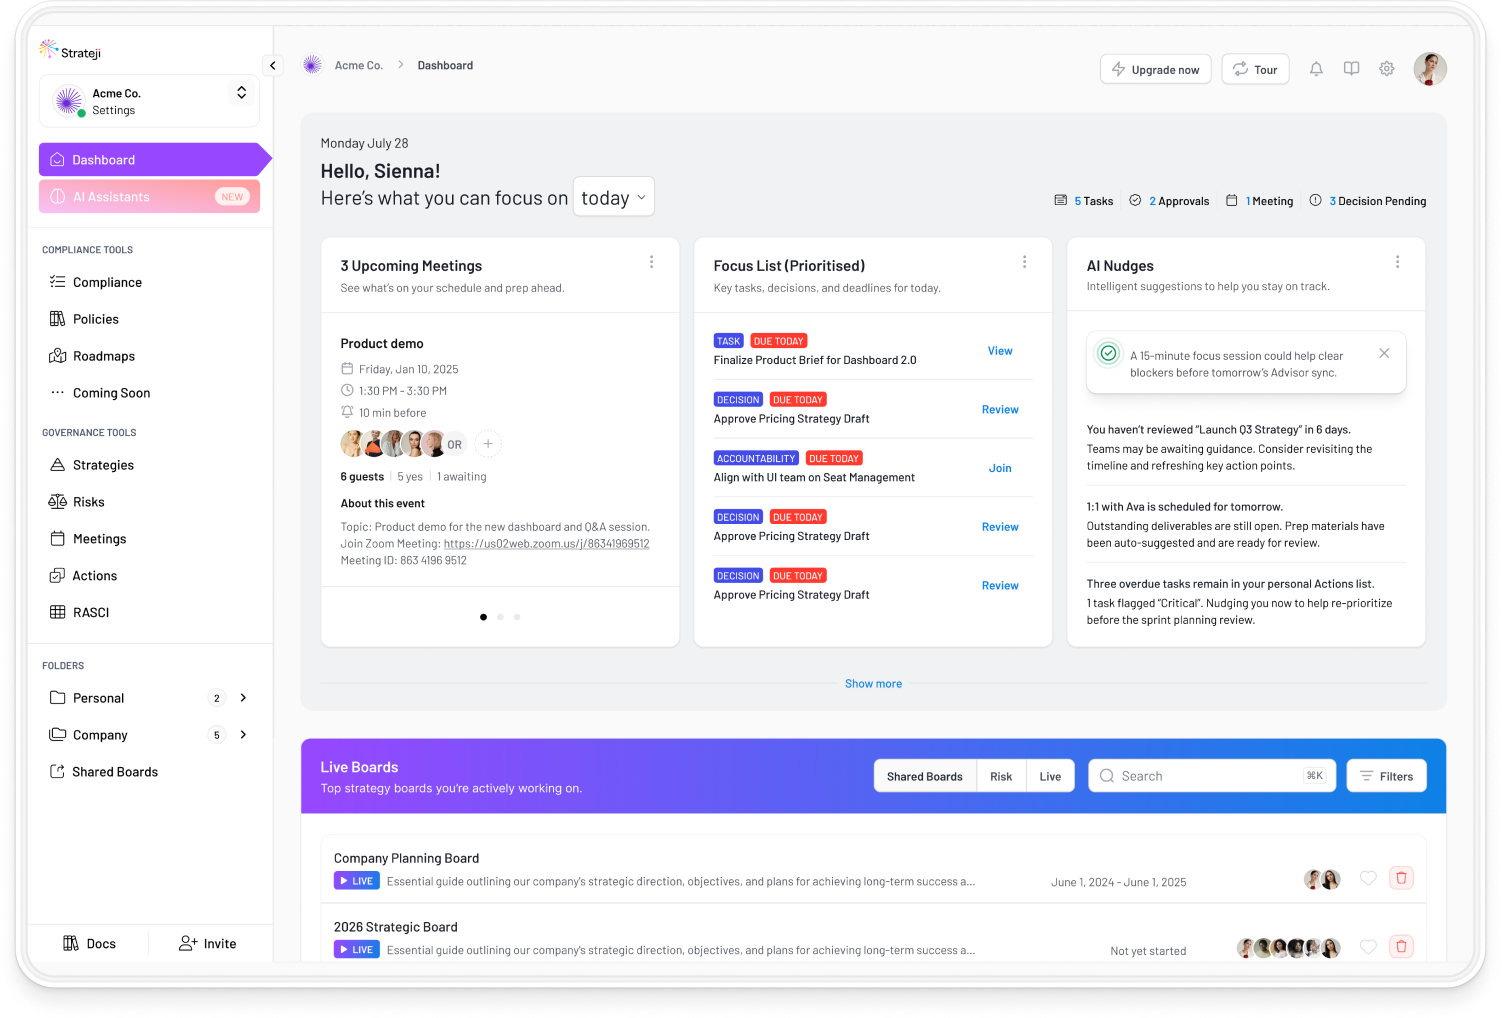Open the 'today' timeframe dropdown
Screen dimensions: 1502x1018
613,197
